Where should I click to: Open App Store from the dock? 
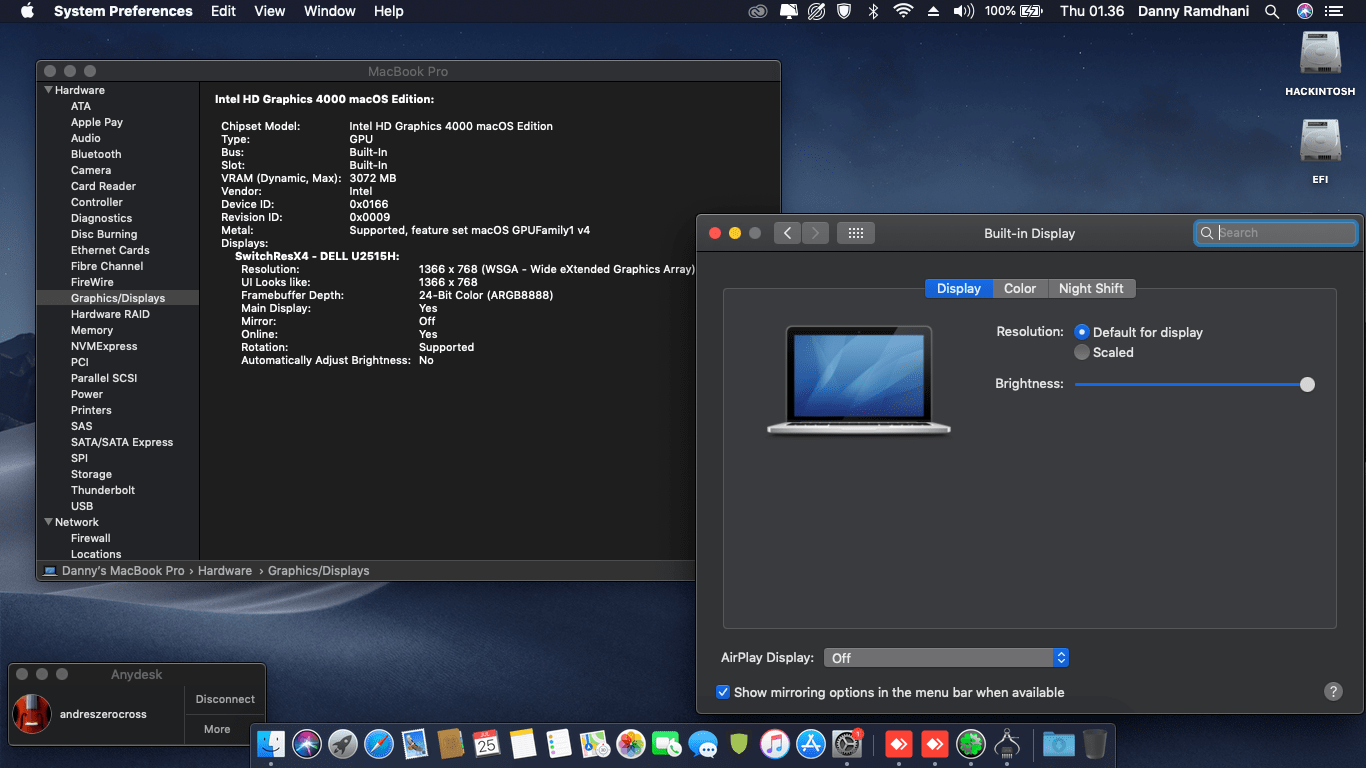point(811,744)
